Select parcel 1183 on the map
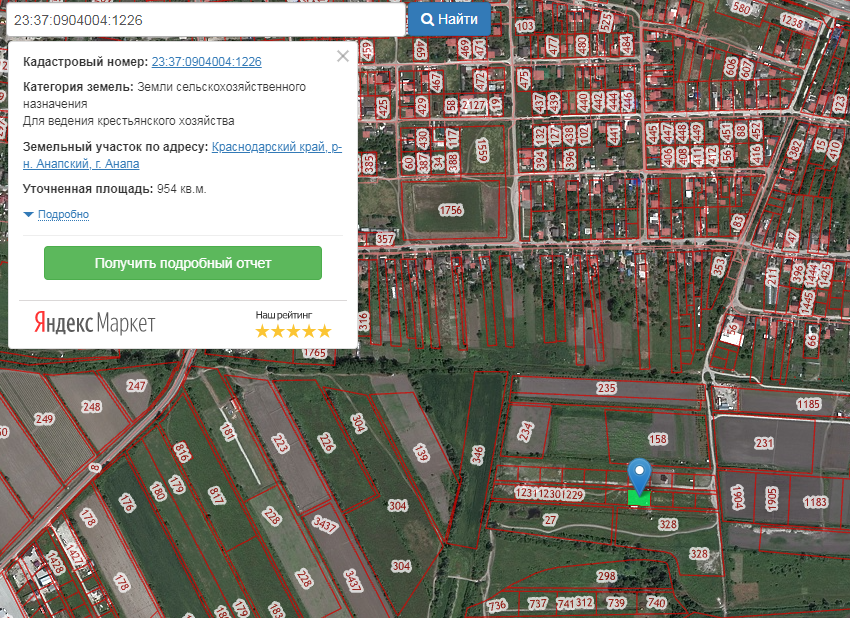 coord(815,501)
